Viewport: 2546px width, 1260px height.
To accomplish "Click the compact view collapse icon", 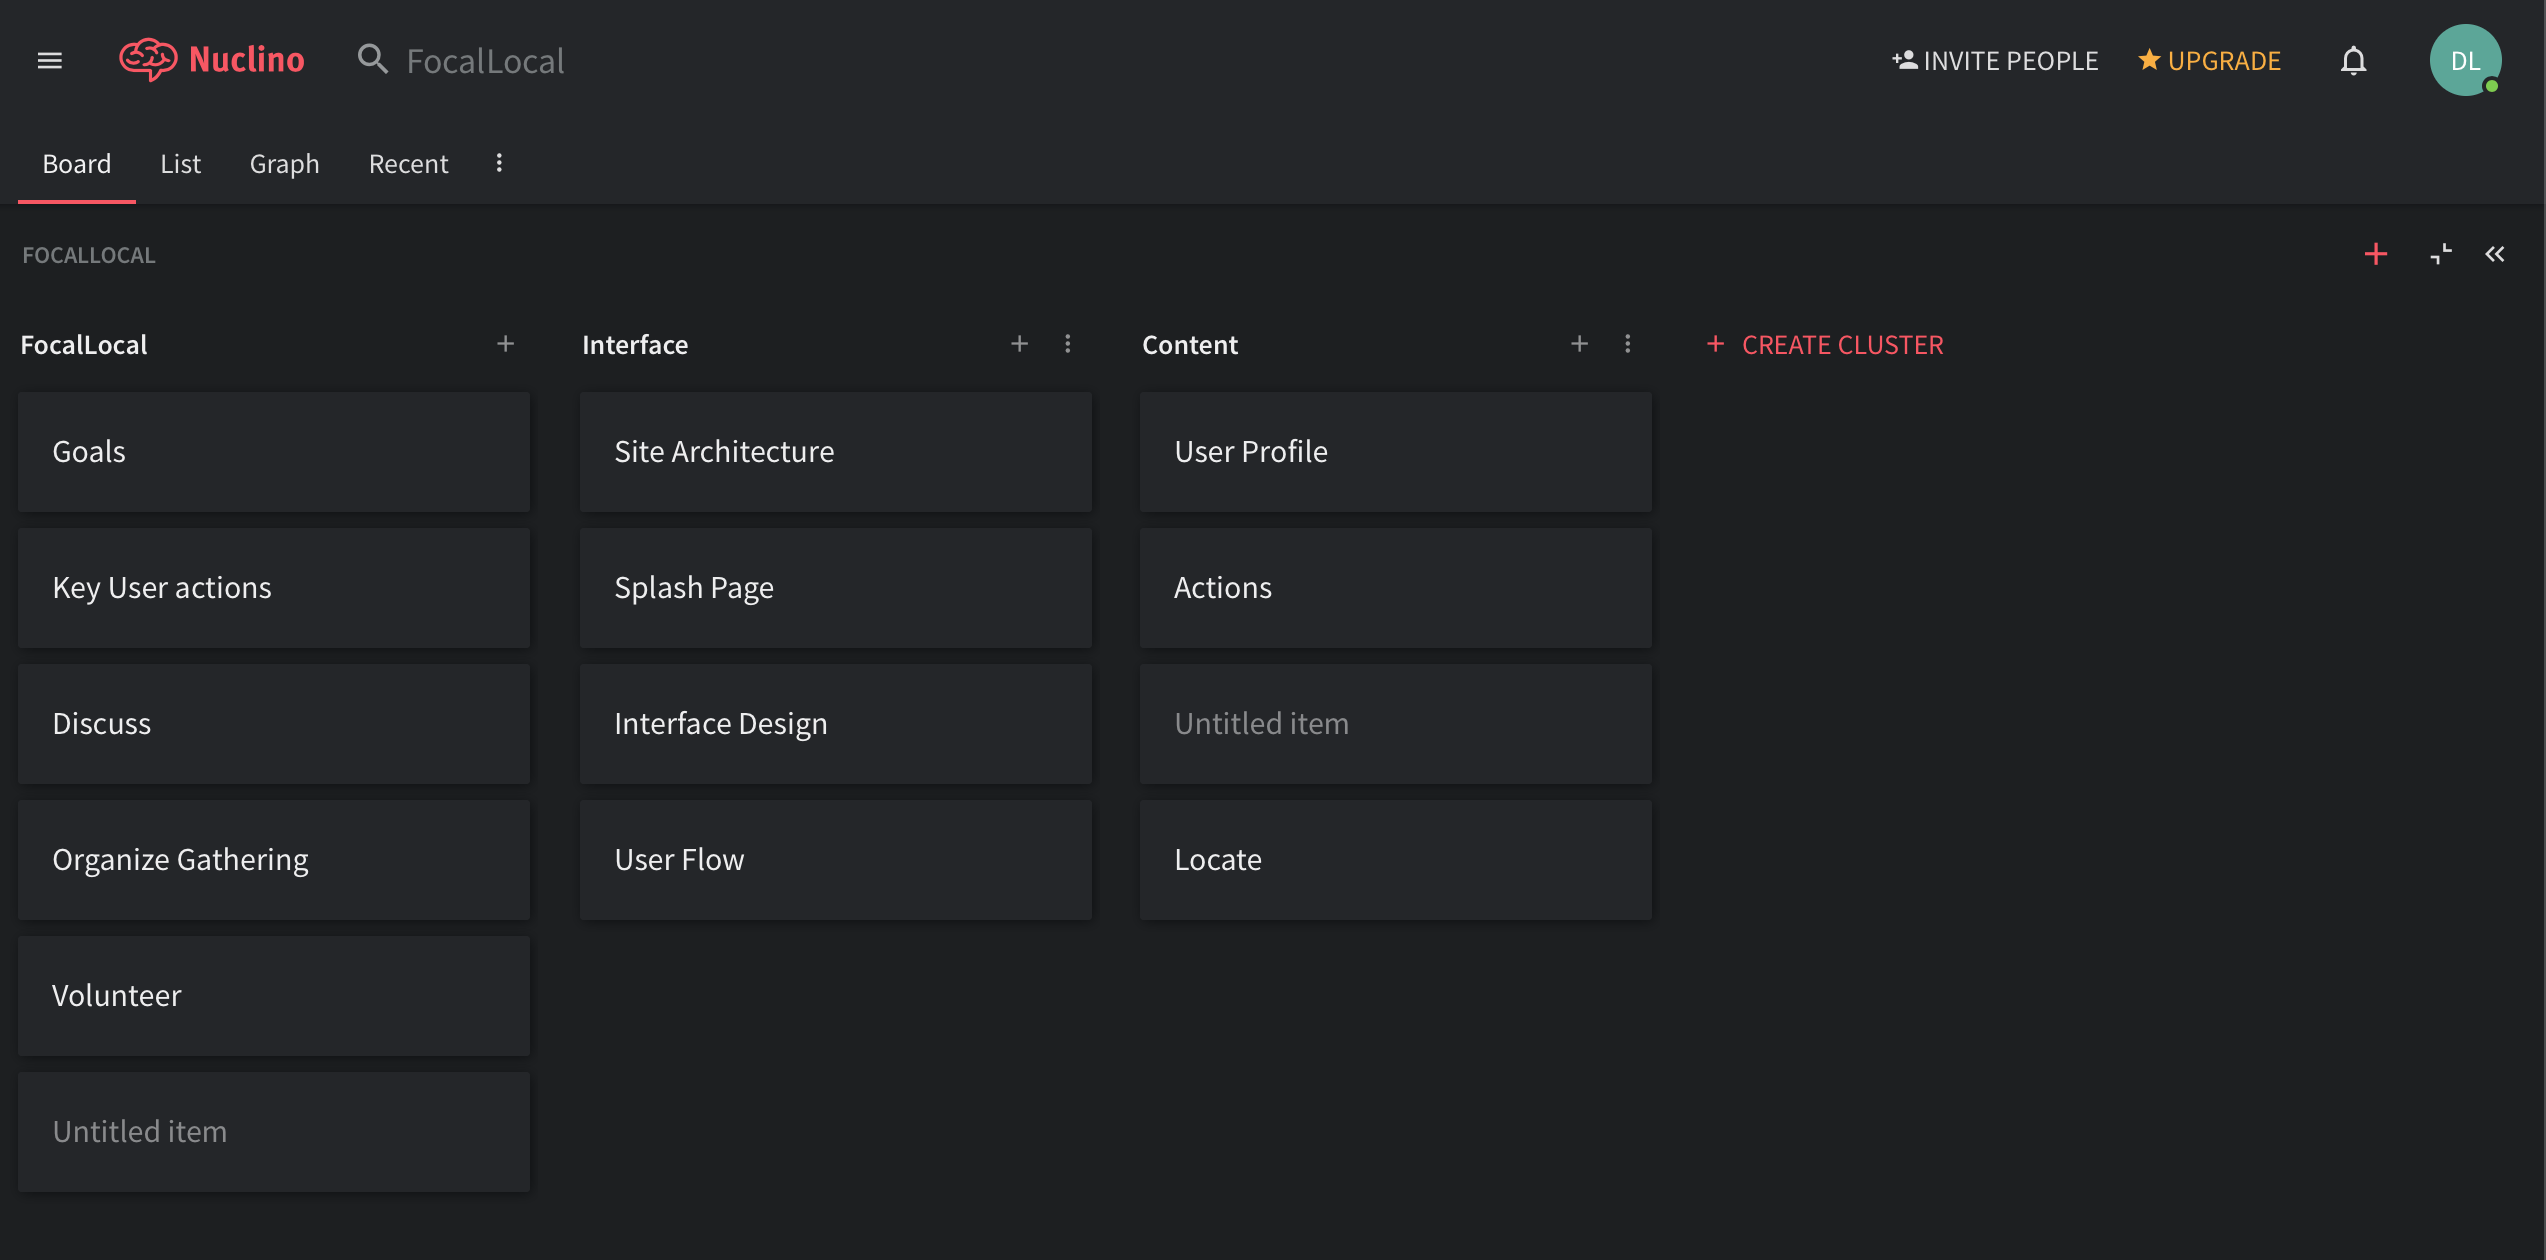I will [x=2441, y=254].
